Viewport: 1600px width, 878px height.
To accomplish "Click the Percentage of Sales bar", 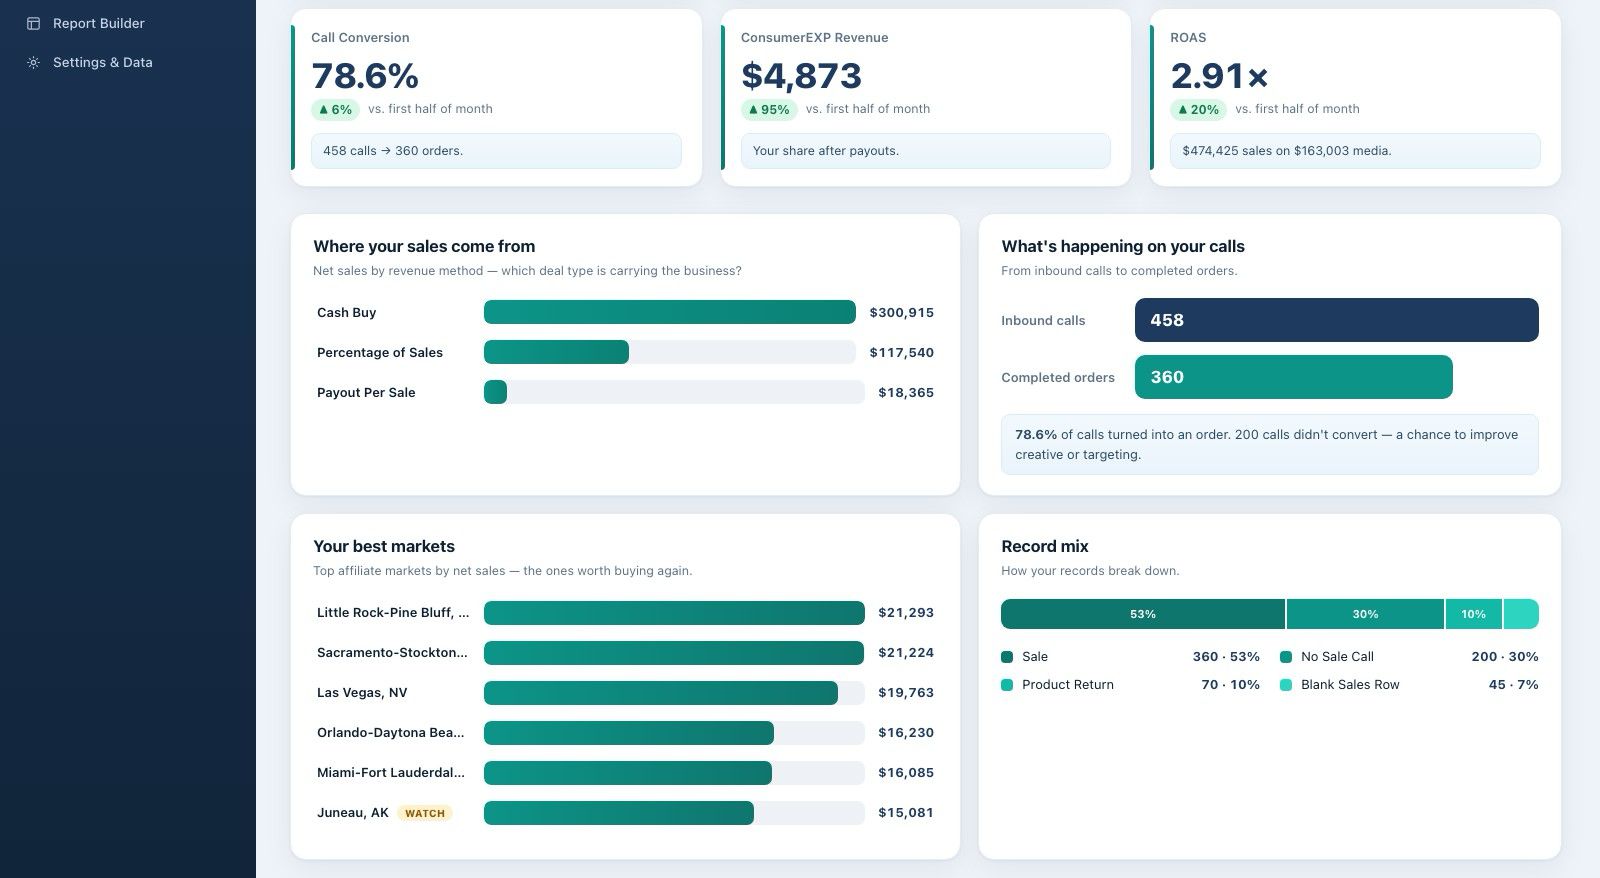I will click(x=556, y=352).
